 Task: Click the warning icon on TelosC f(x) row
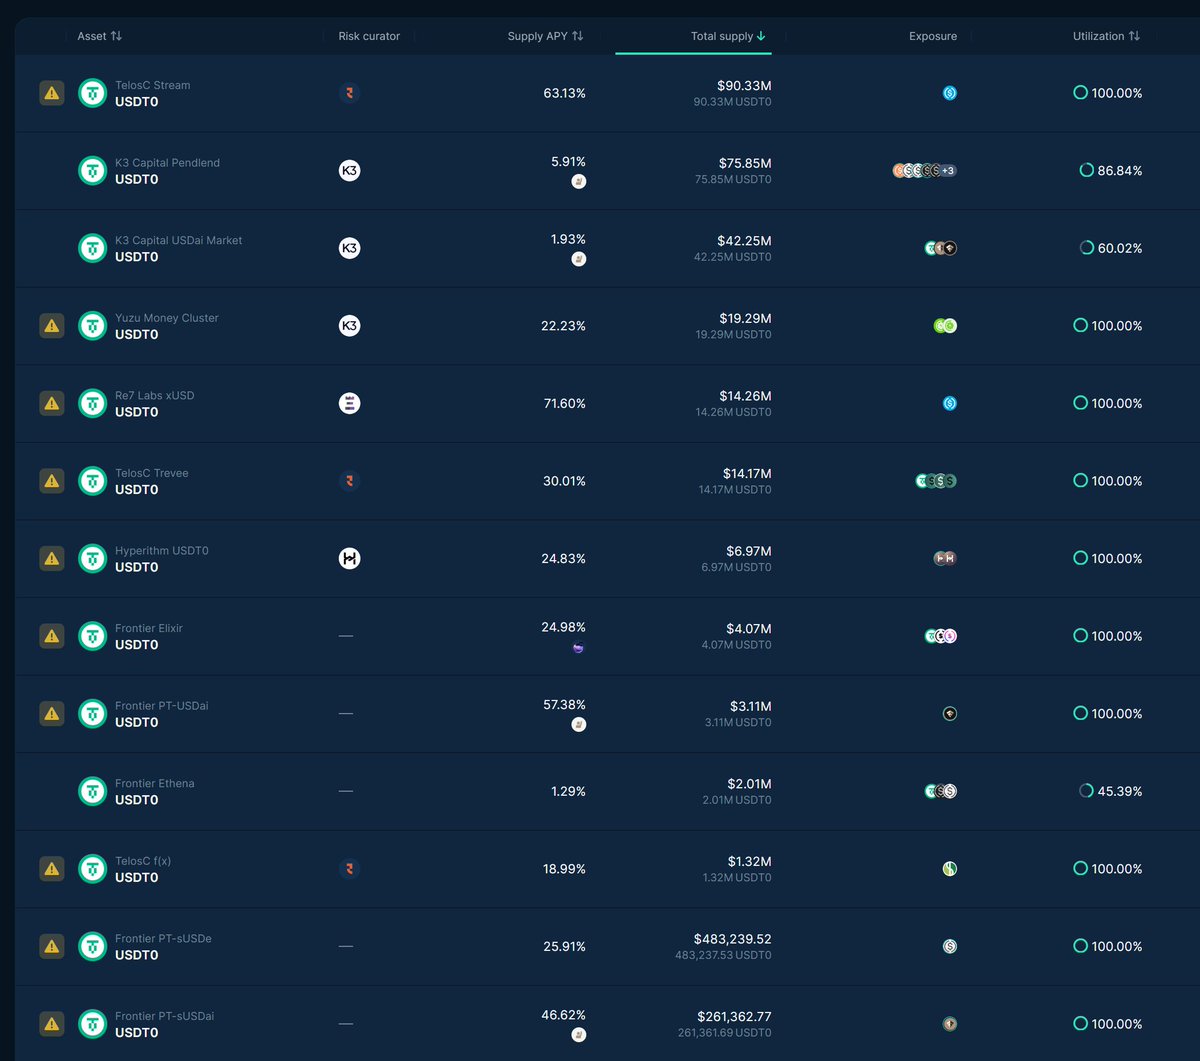52,869
